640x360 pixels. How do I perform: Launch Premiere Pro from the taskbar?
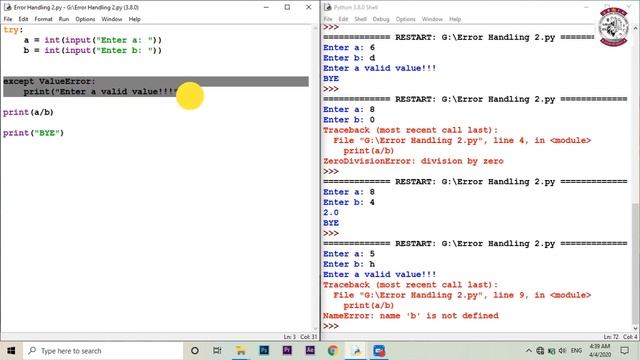[287, 350]
